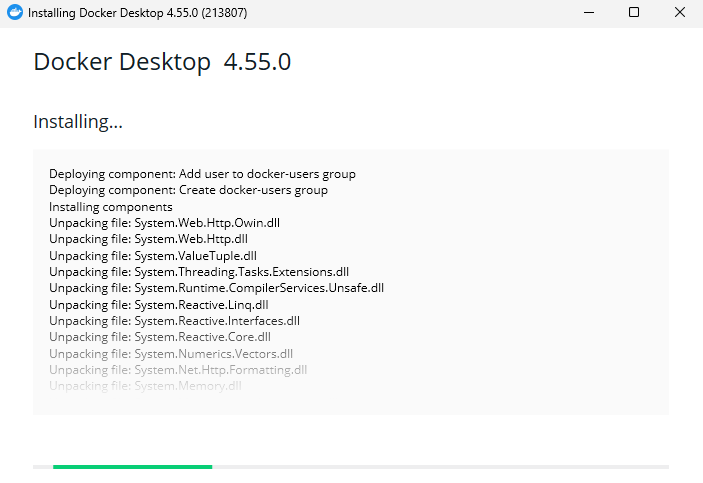703x483 pixels.
Task: Maximize the Docker installer window
Action: pyautogui.click(x=634, y=13)
